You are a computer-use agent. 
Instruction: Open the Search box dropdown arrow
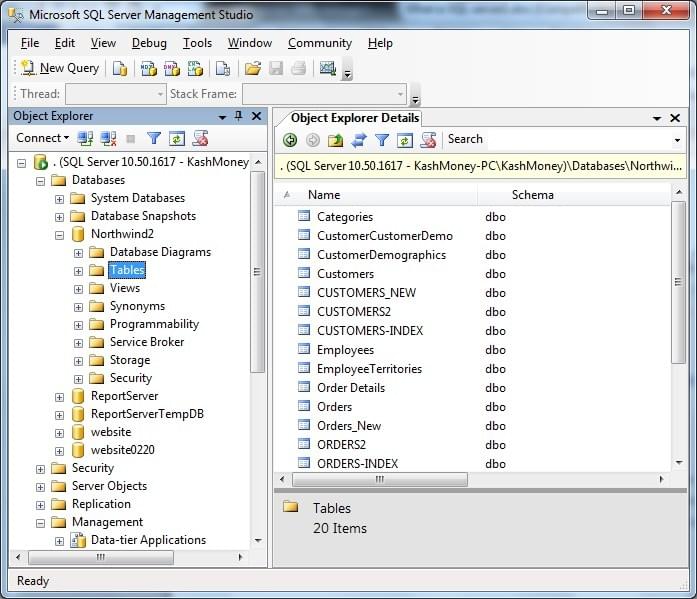pos(677,140)
